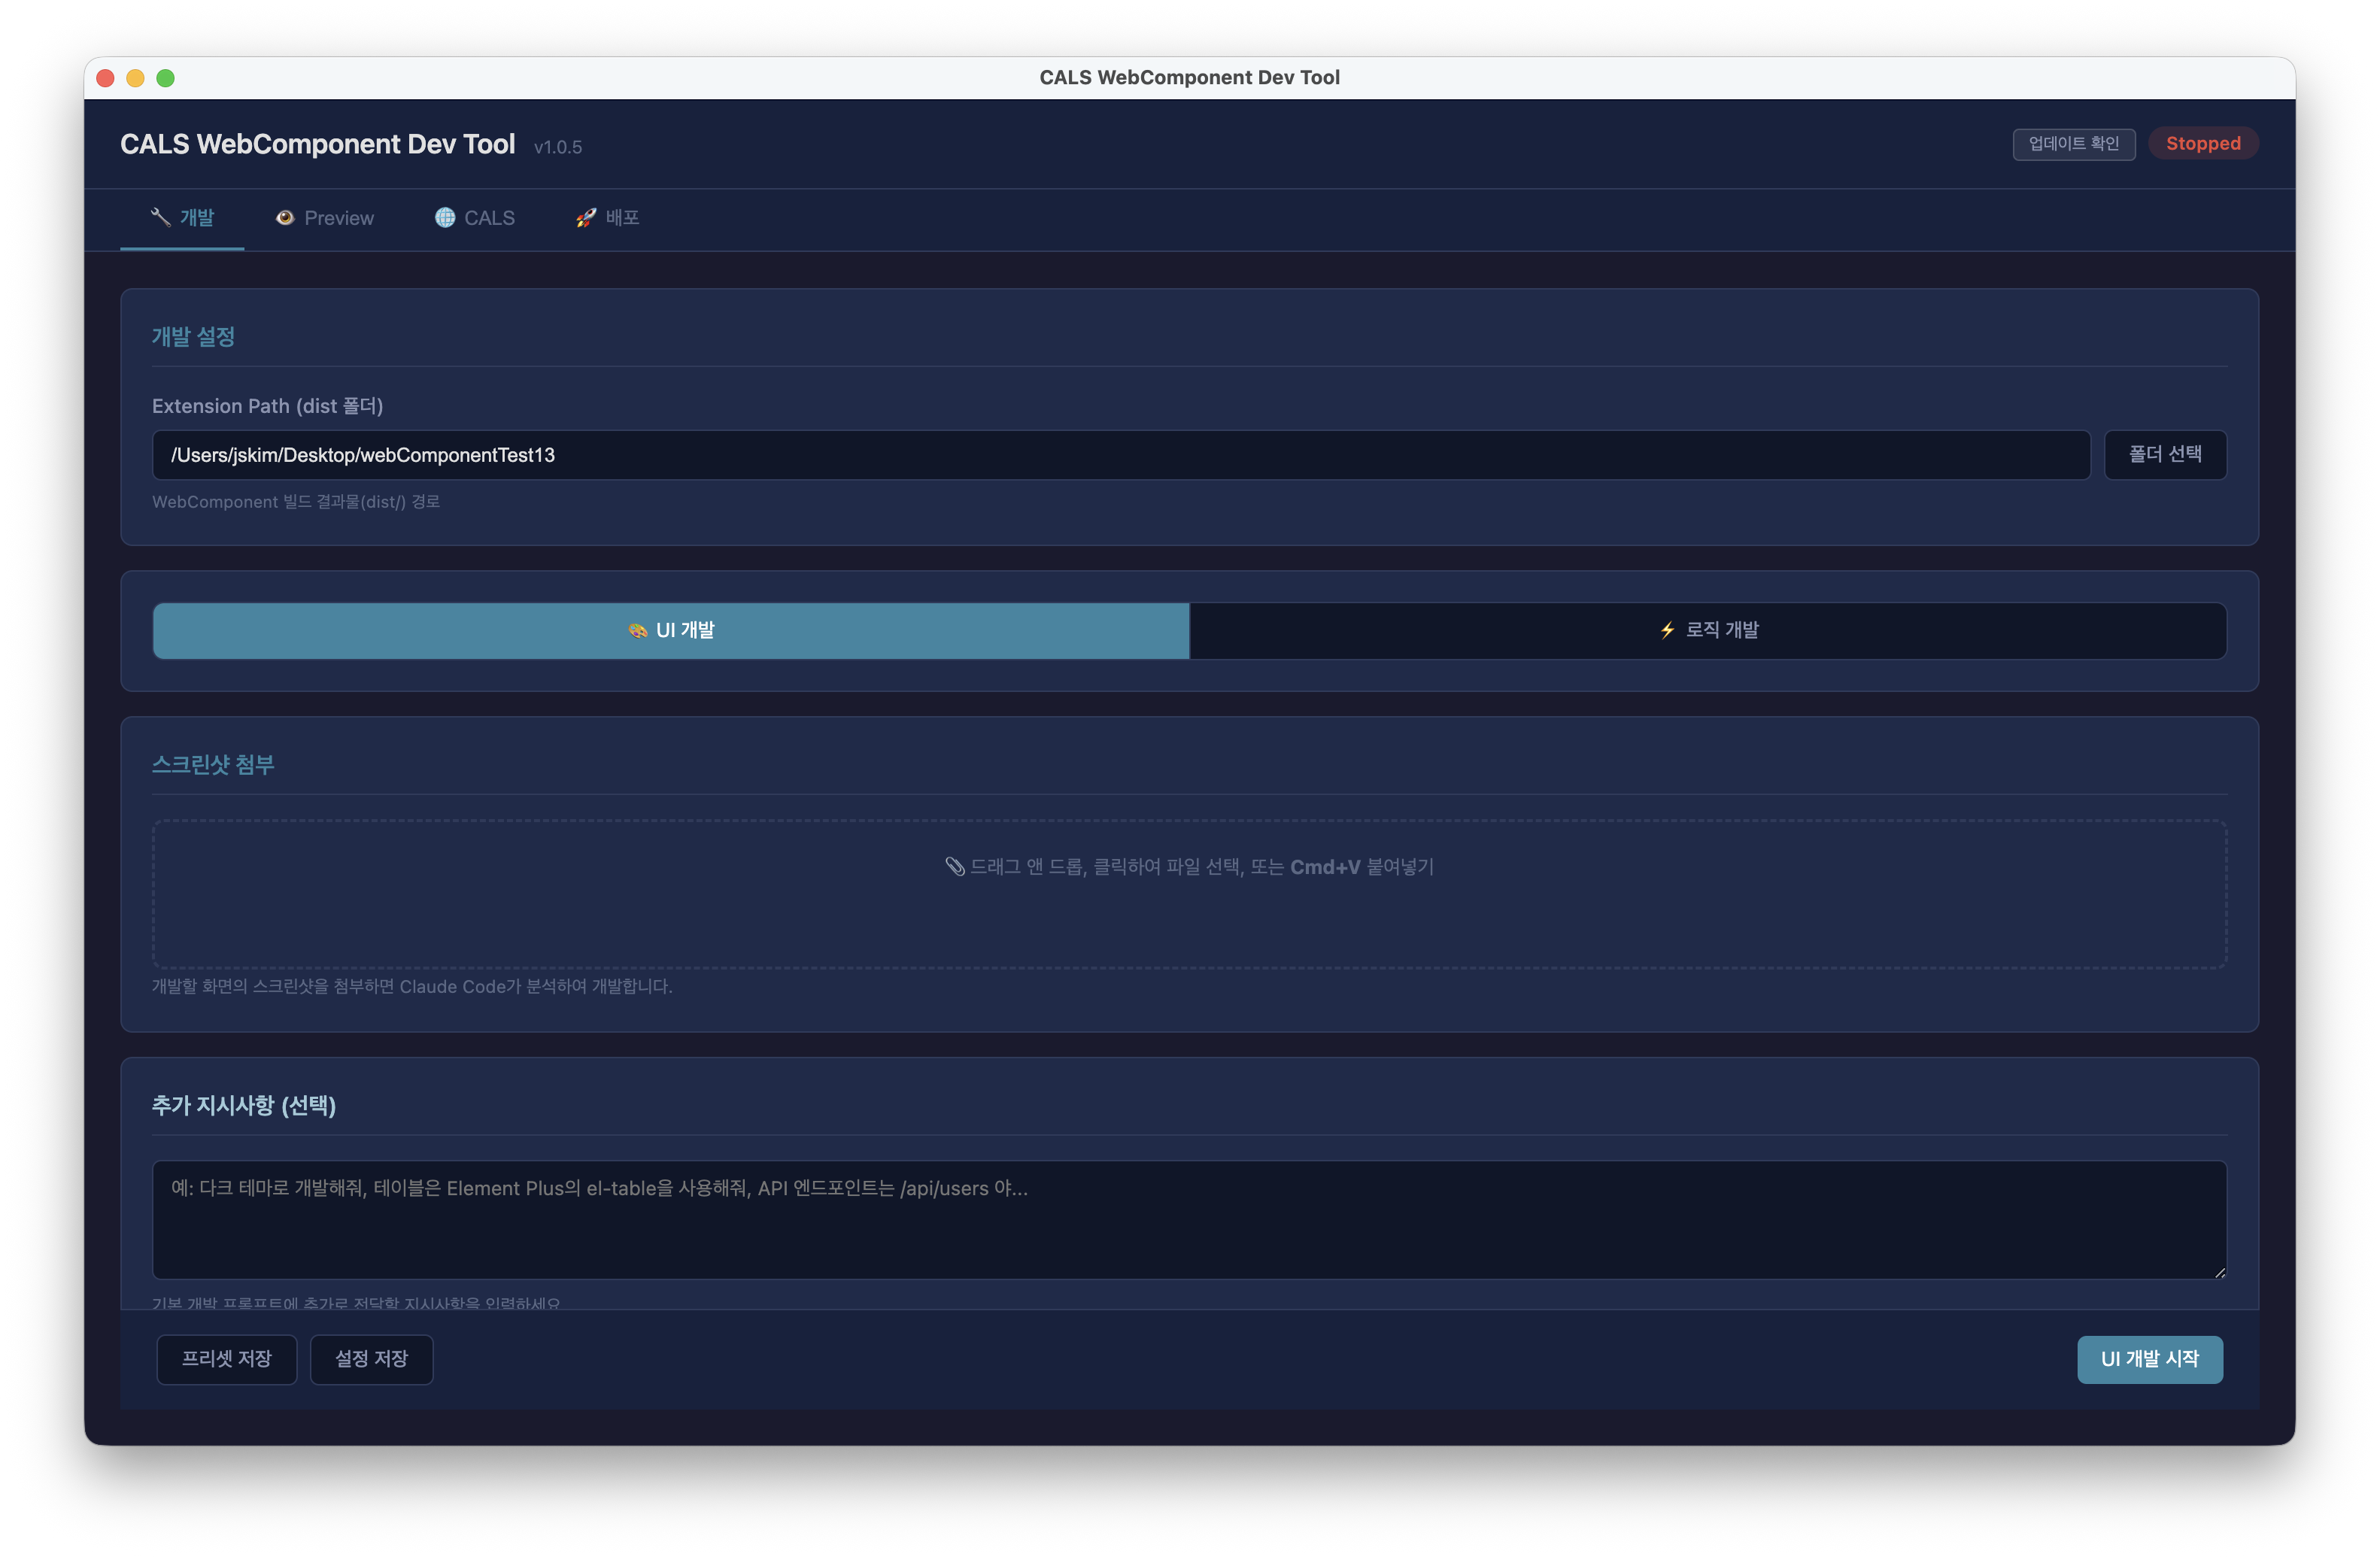The height and width of the screenshot is (1557, 2380).
Task: Minimize the window with the yellow button
Action: (136, 78)
